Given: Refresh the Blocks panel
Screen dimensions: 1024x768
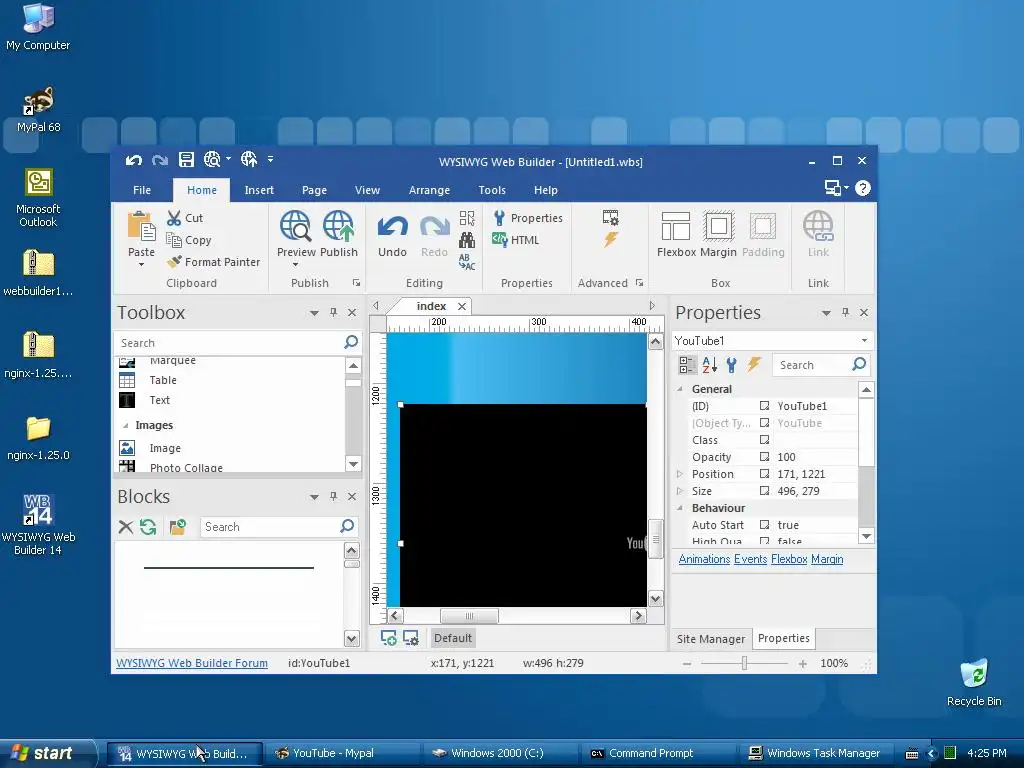Looking at the screenshot, I should coord(148,527).
